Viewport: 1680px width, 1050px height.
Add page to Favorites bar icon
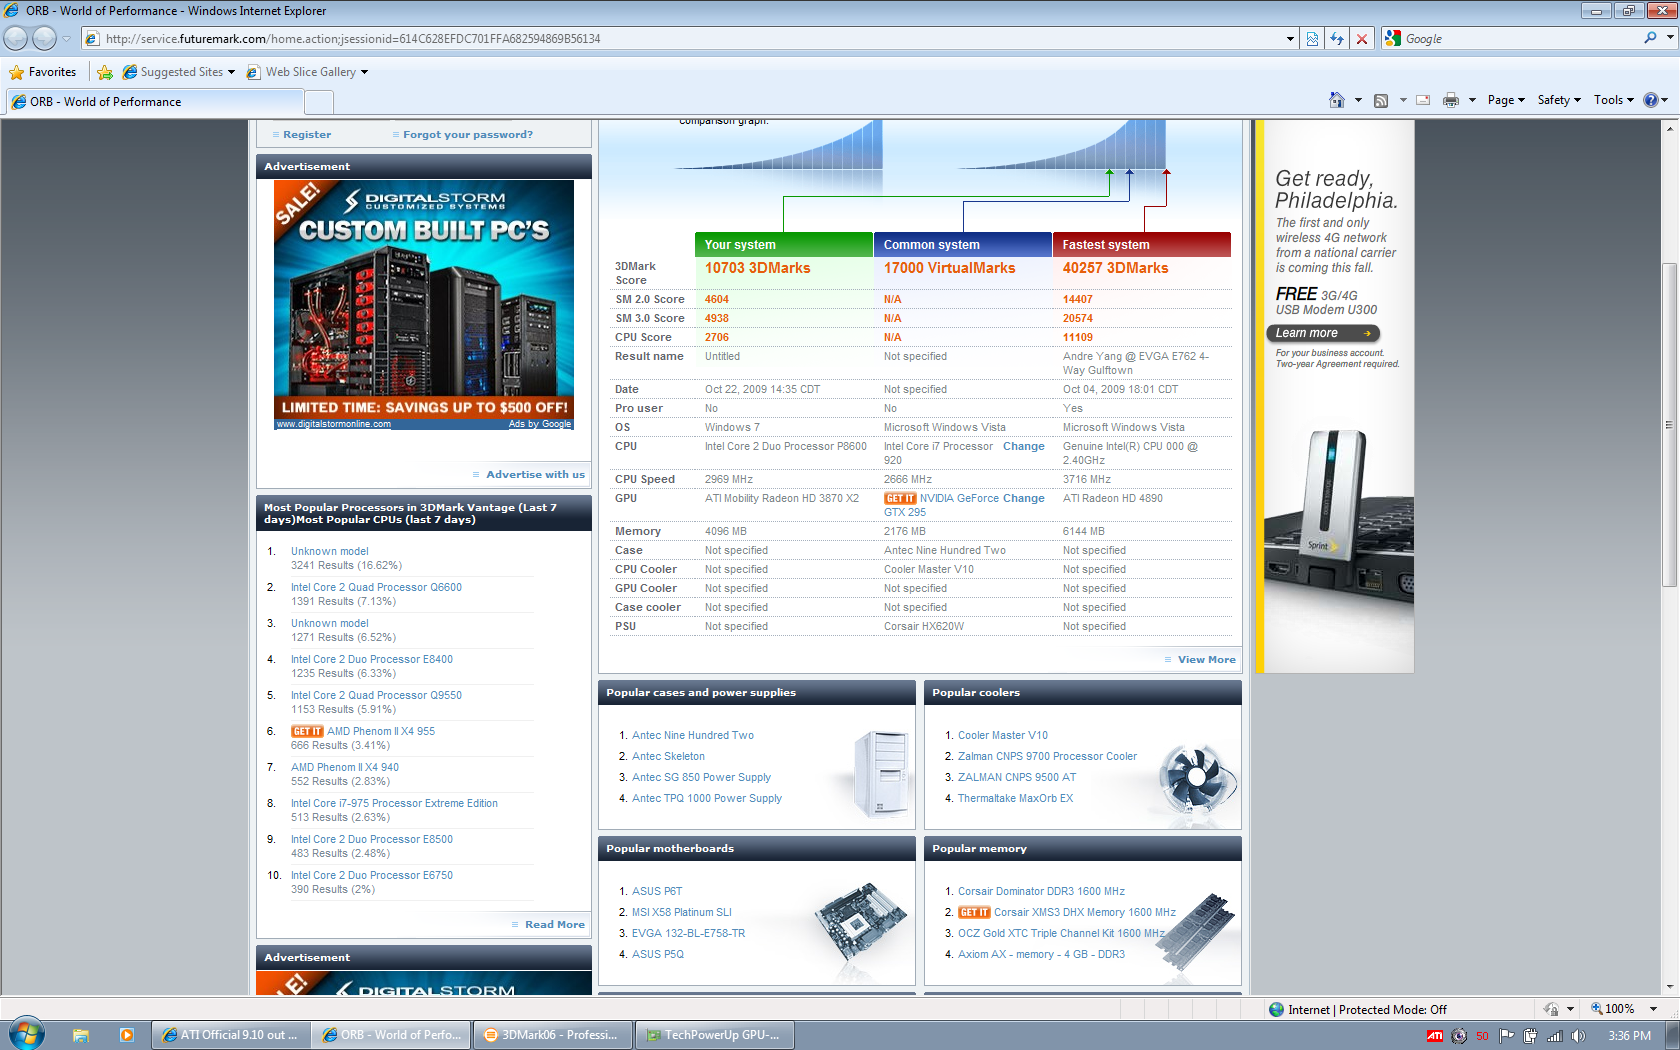(x=105, y=72)
